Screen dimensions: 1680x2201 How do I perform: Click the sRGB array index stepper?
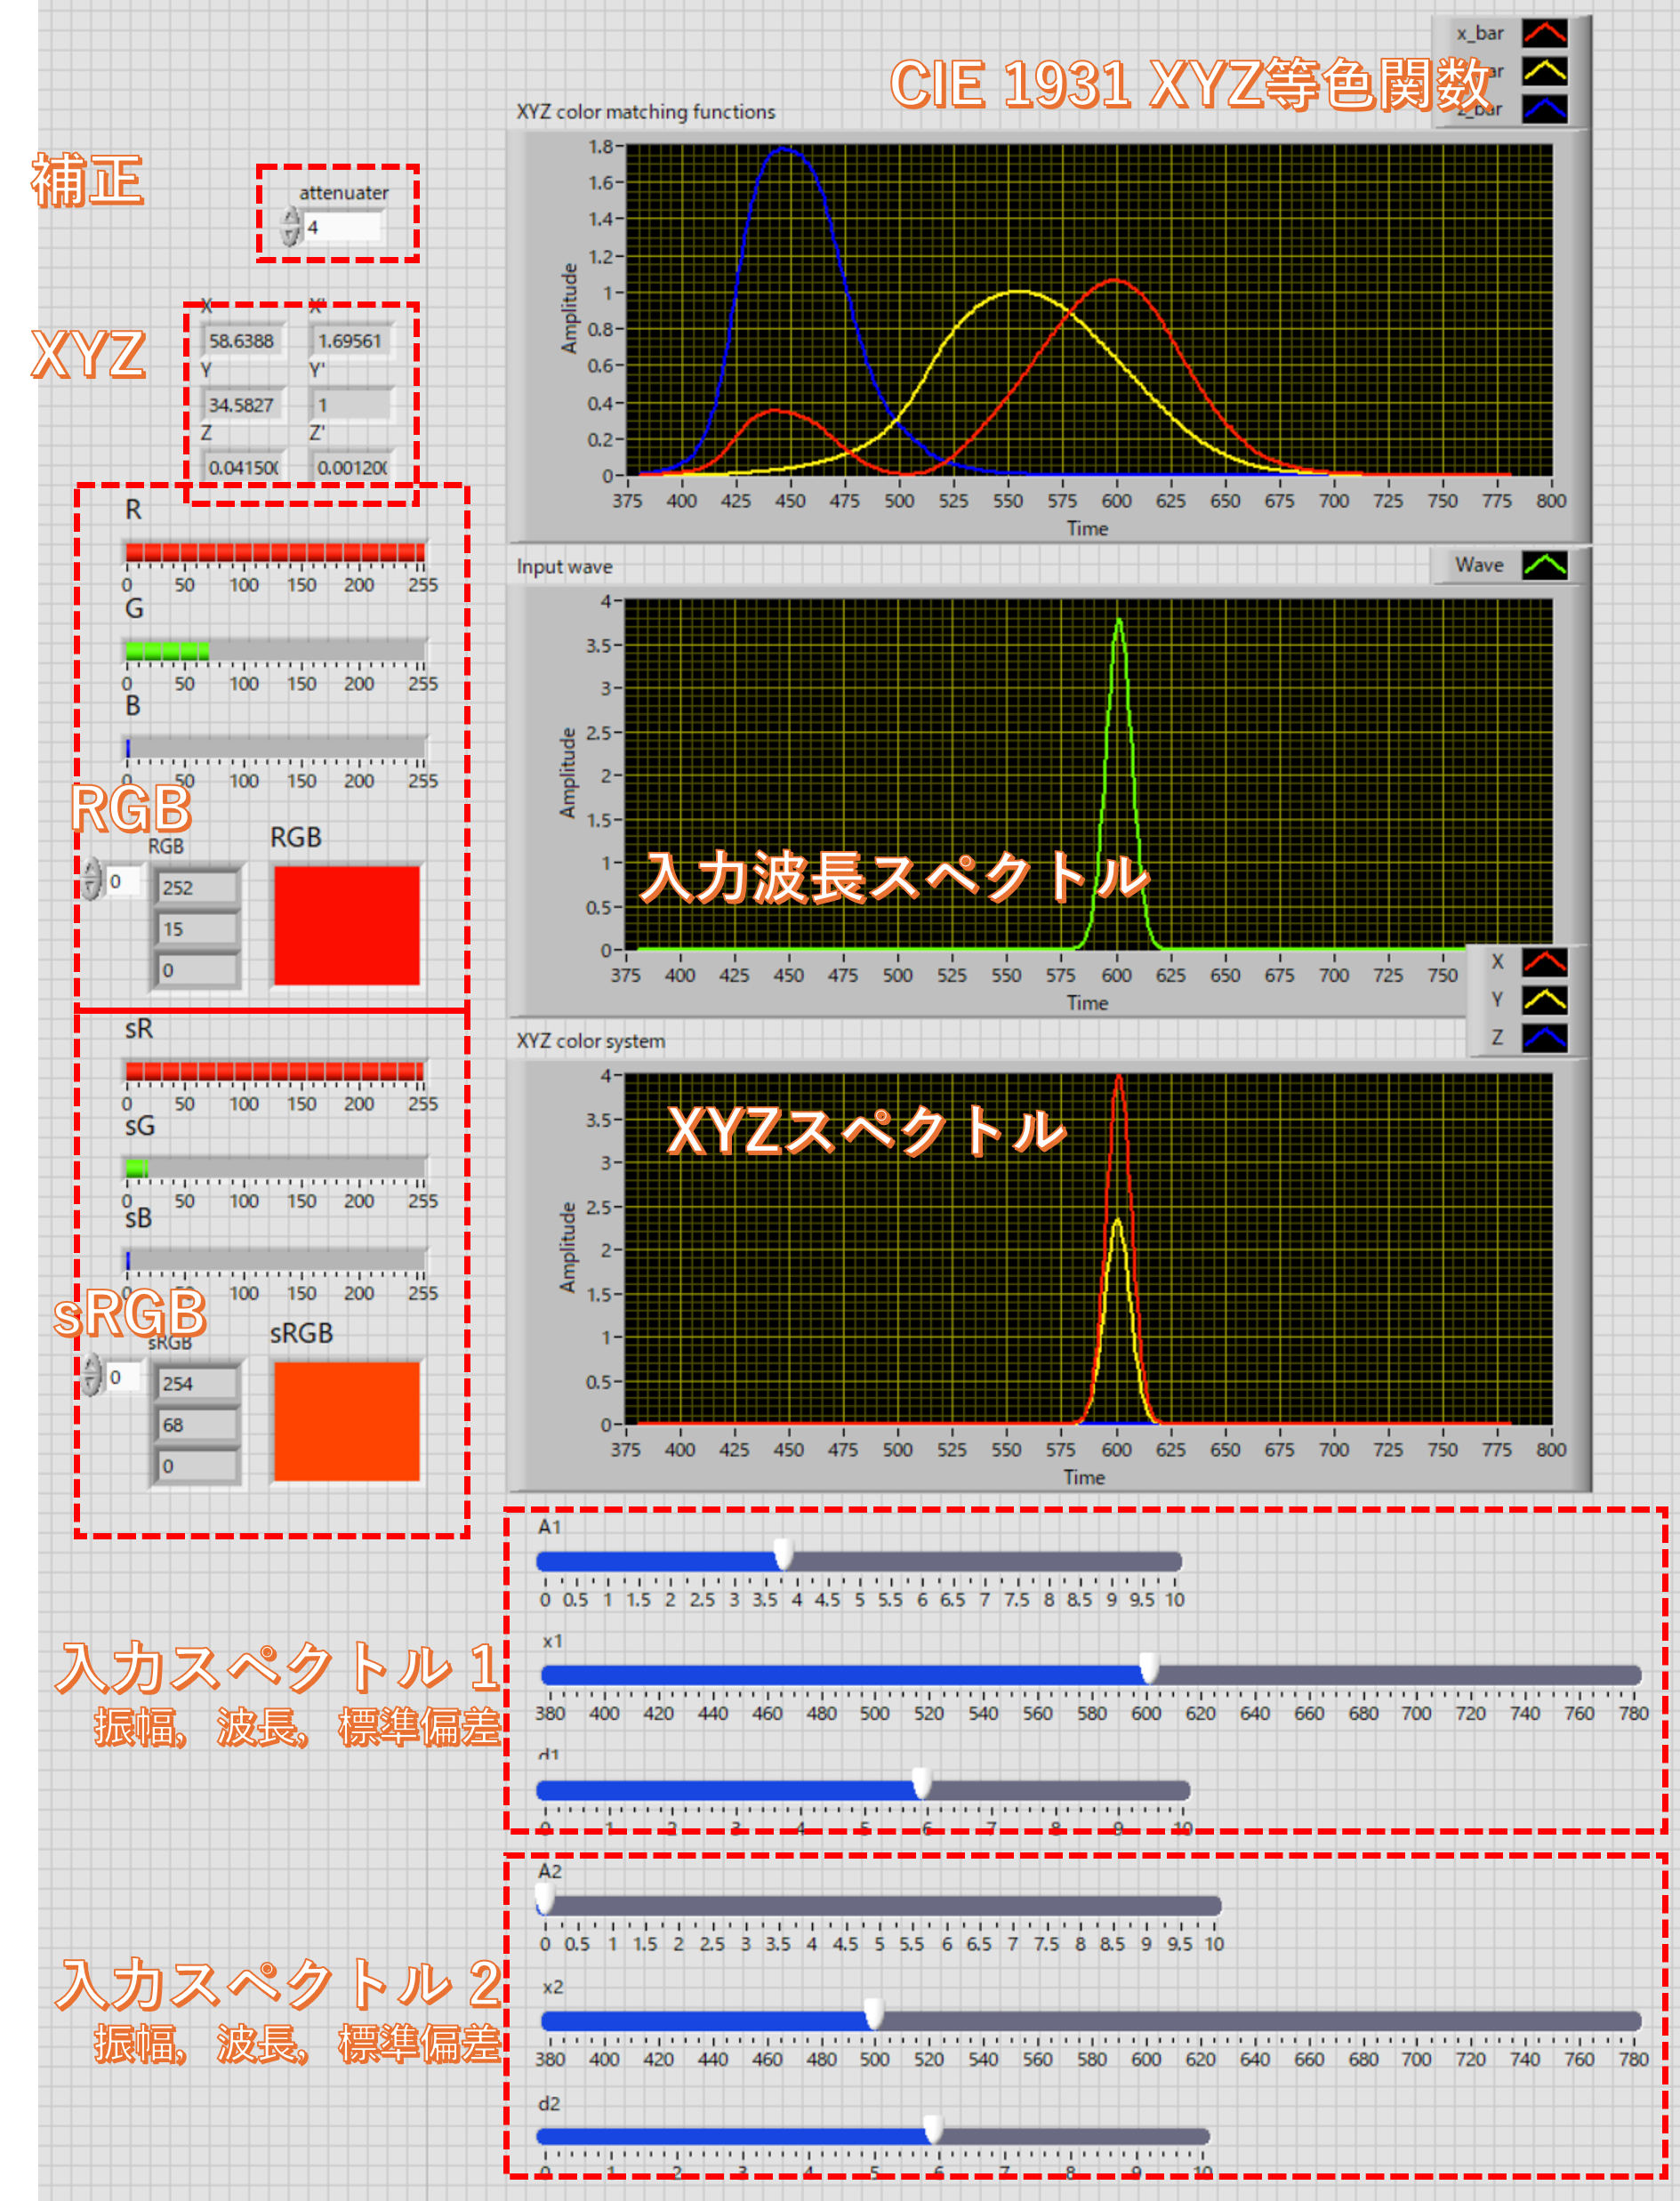tap(92, 1376)
